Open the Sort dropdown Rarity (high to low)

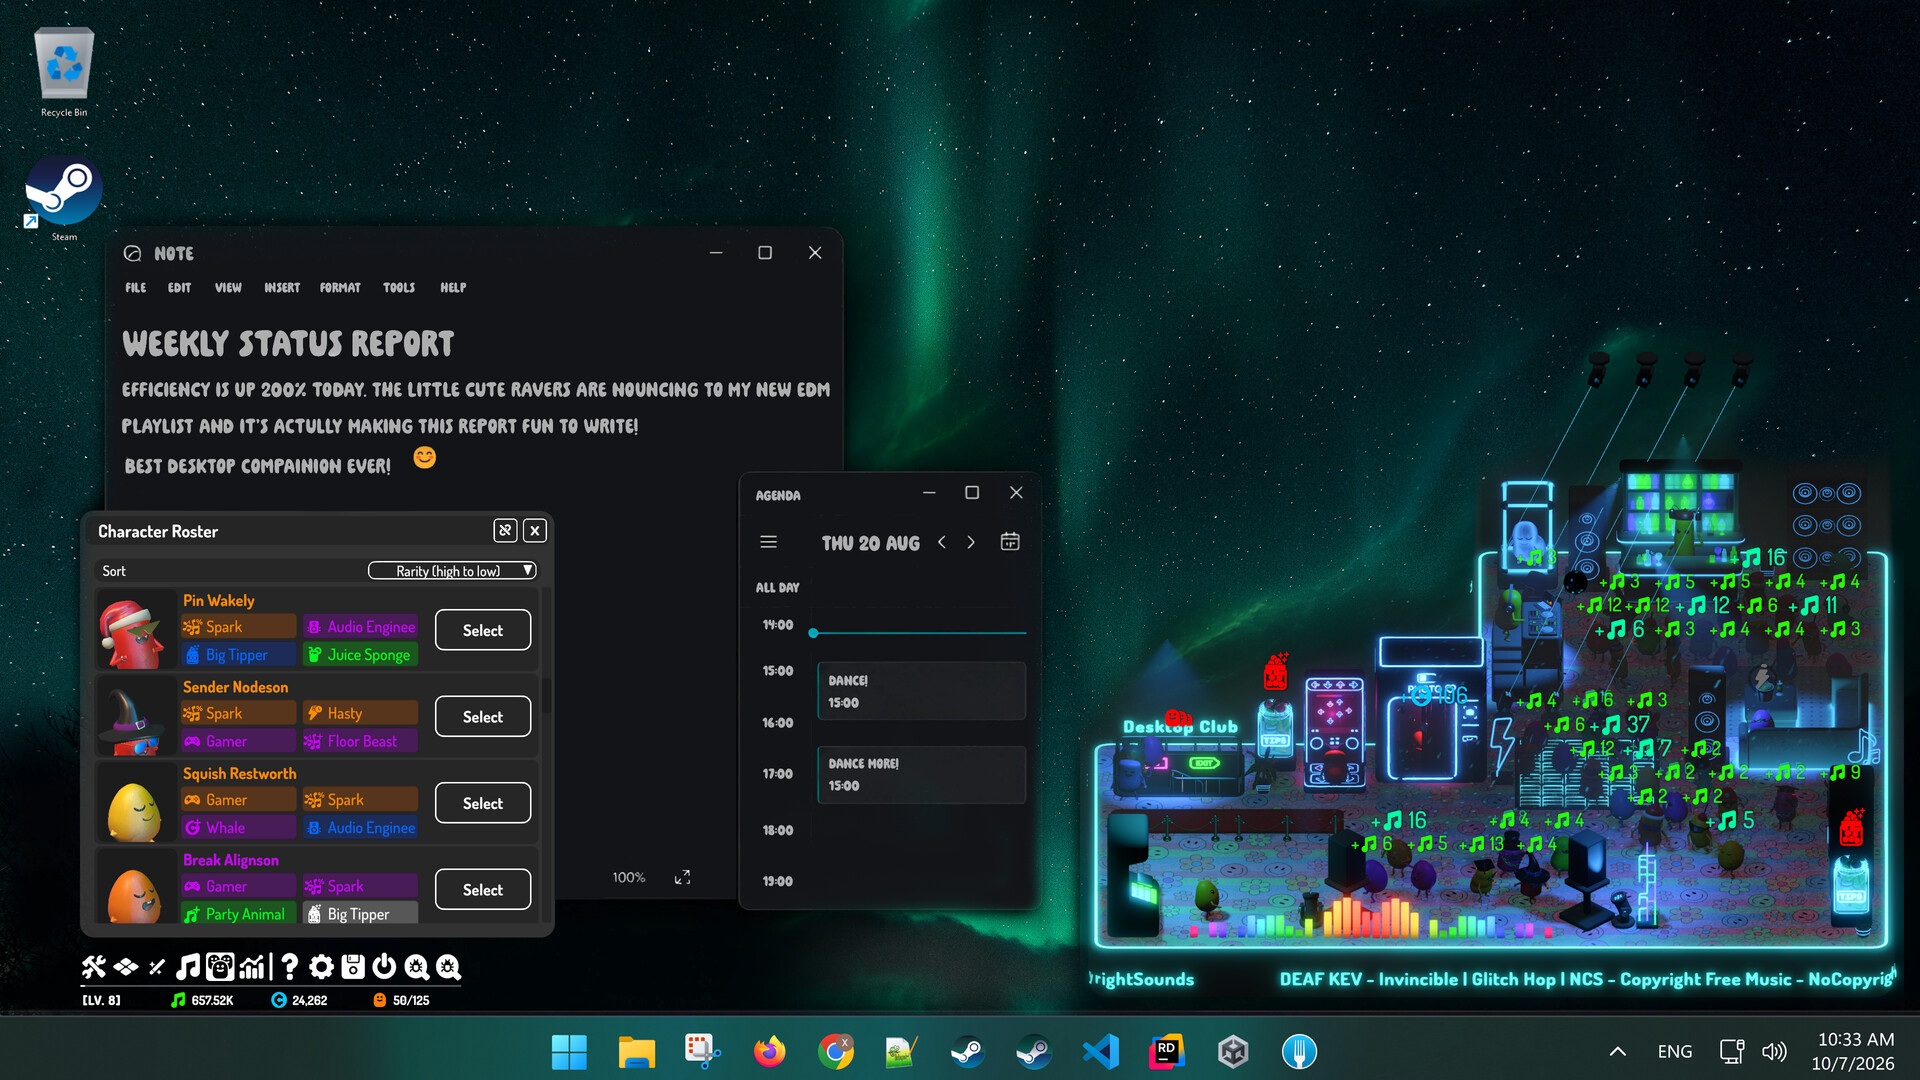coord(452,571)
